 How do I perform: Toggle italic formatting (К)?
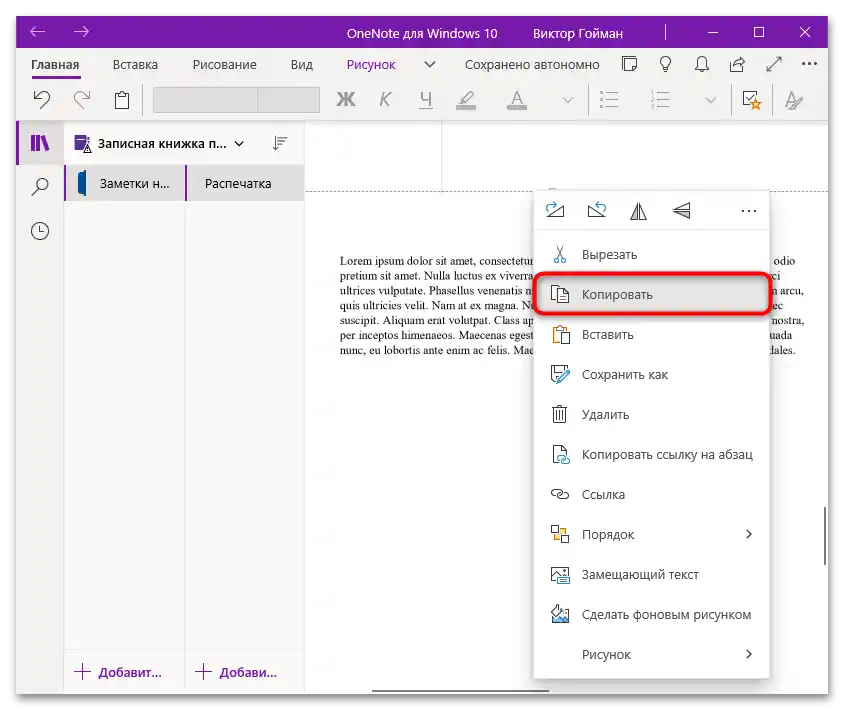385,100
